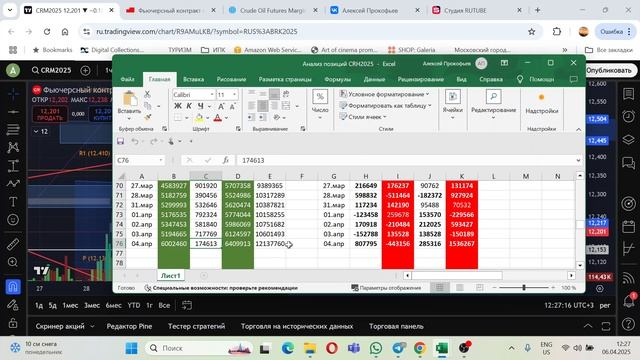Choose the brush drawing tool in TradingView
This screenshot has width=640, height=360.
tap(13, 184)
